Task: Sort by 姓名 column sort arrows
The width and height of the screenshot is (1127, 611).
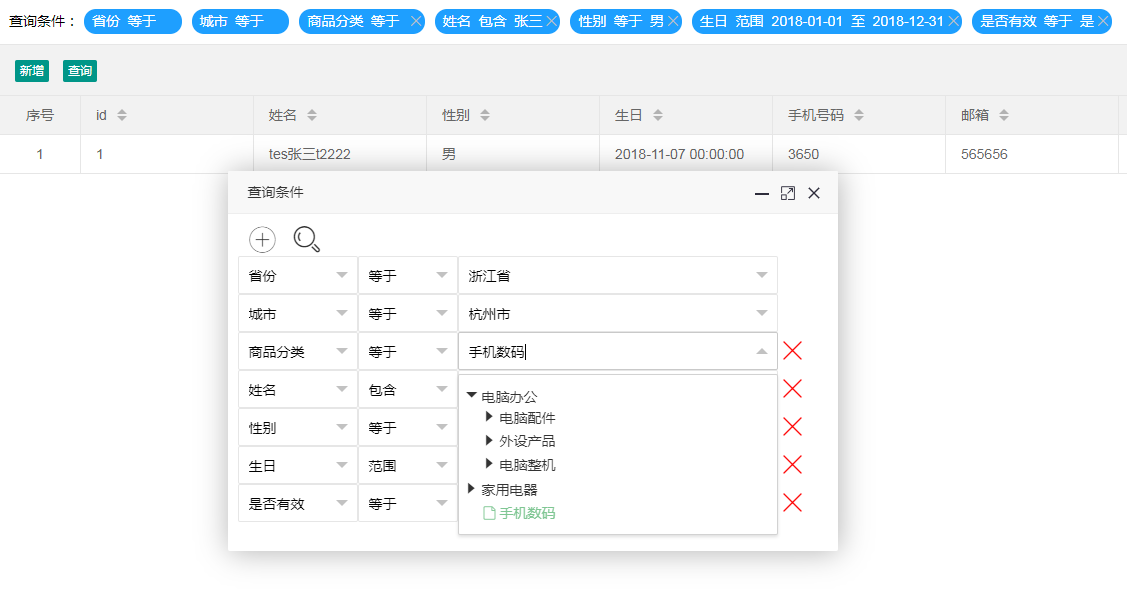Action: click(312, 116)
